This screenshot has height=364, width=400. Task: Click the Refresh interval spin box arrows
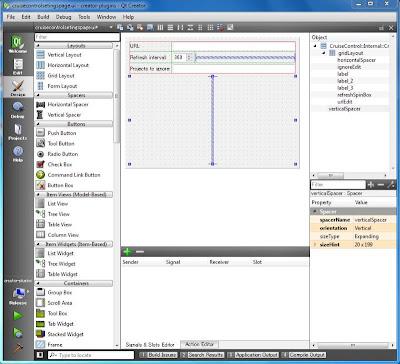click(x=189, y=57)
